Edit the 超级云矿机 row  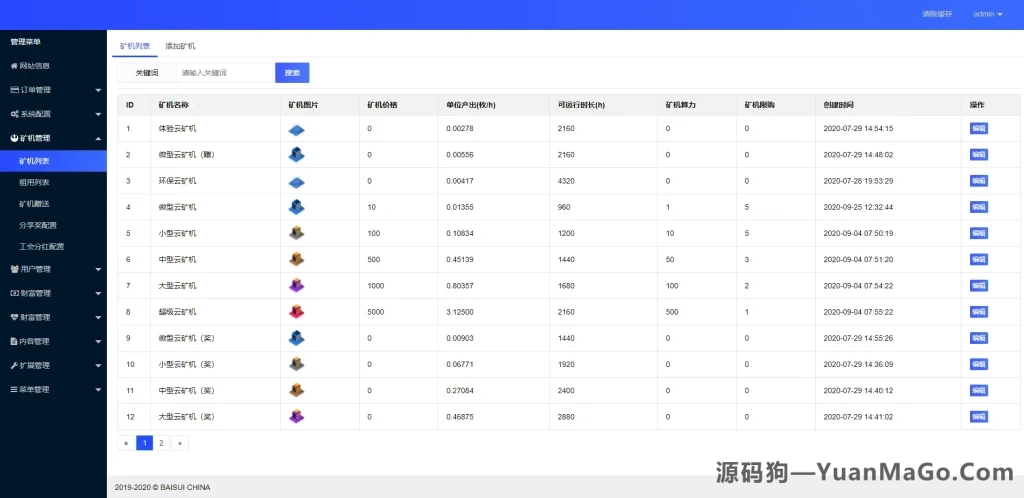(x=978, y=312)
